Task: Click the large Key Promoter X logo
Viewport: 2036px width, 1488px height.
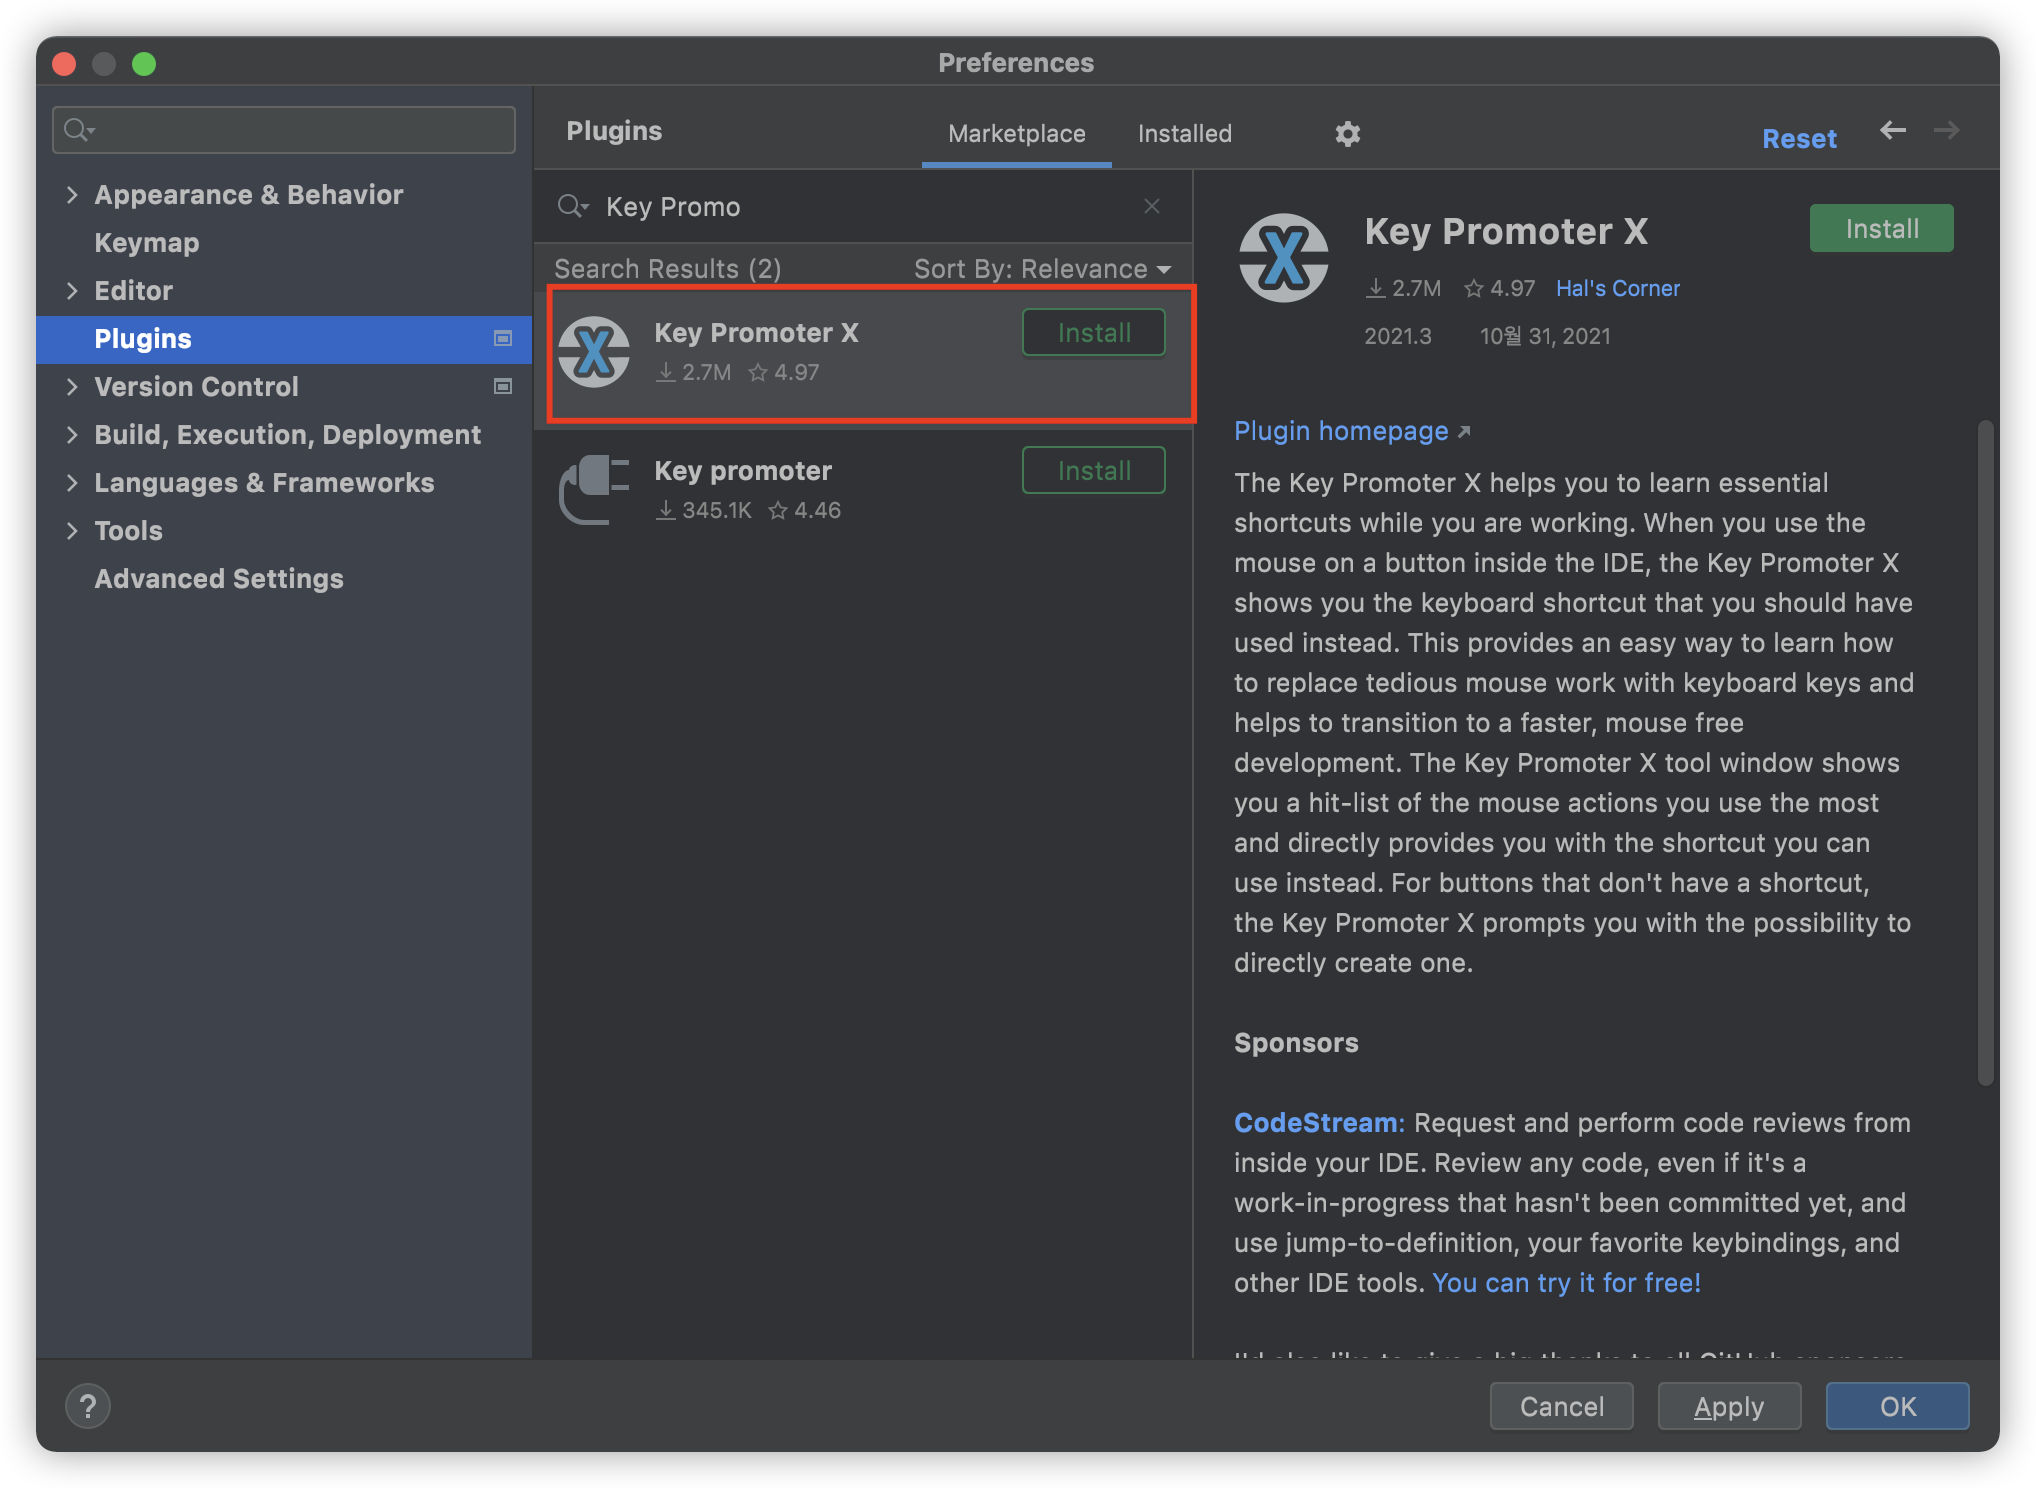Action: pyautogui.click(x=1283, y=258)
